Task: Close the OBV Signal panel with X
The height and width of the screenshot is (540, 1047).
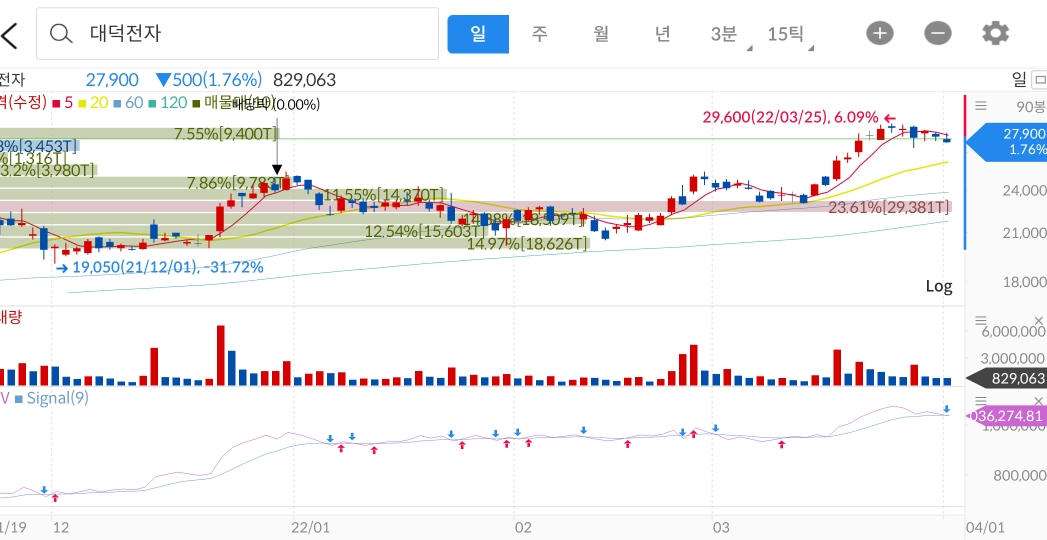Action: click(1038, 400)
